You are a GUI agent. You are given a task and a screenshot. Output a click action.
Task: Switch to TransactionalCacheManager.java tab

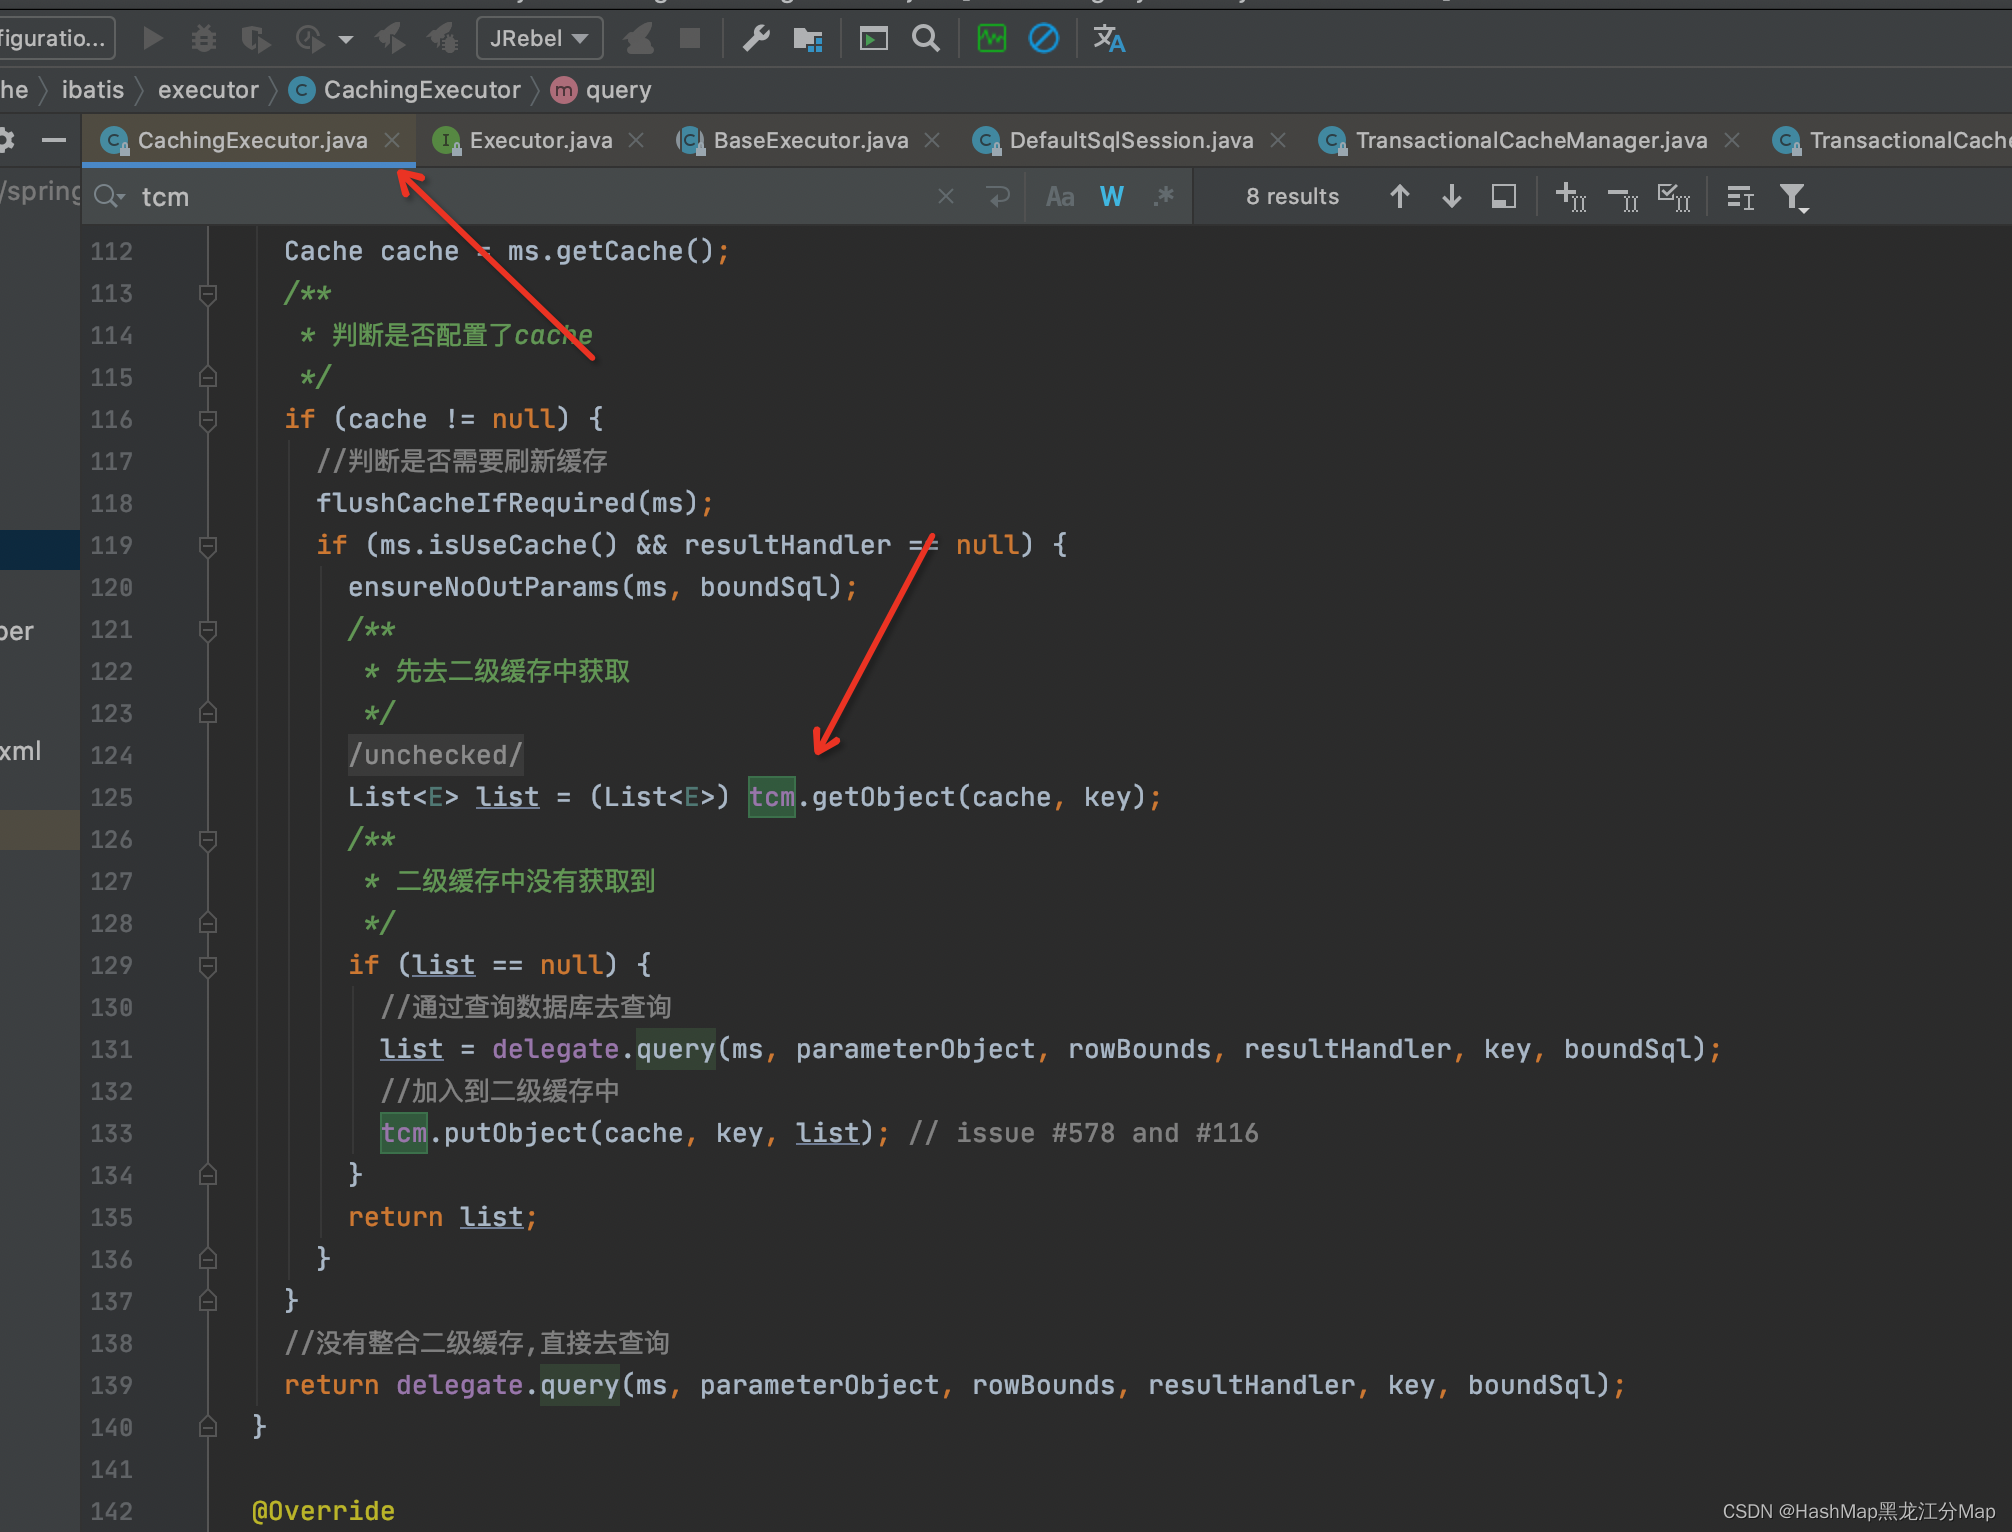pos(1531,141)
